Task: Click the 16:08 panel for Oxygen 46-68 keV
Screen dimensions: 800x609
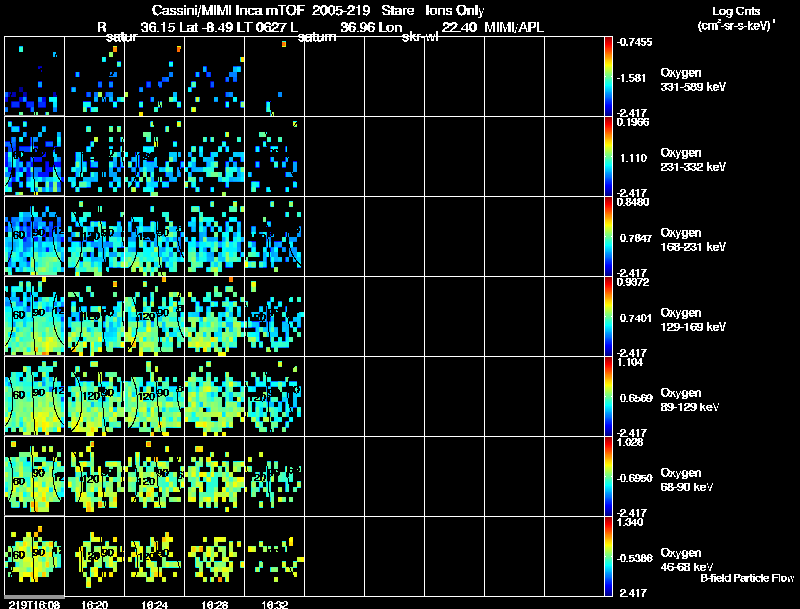Action: pyautogui.click(x=35, y=556)
